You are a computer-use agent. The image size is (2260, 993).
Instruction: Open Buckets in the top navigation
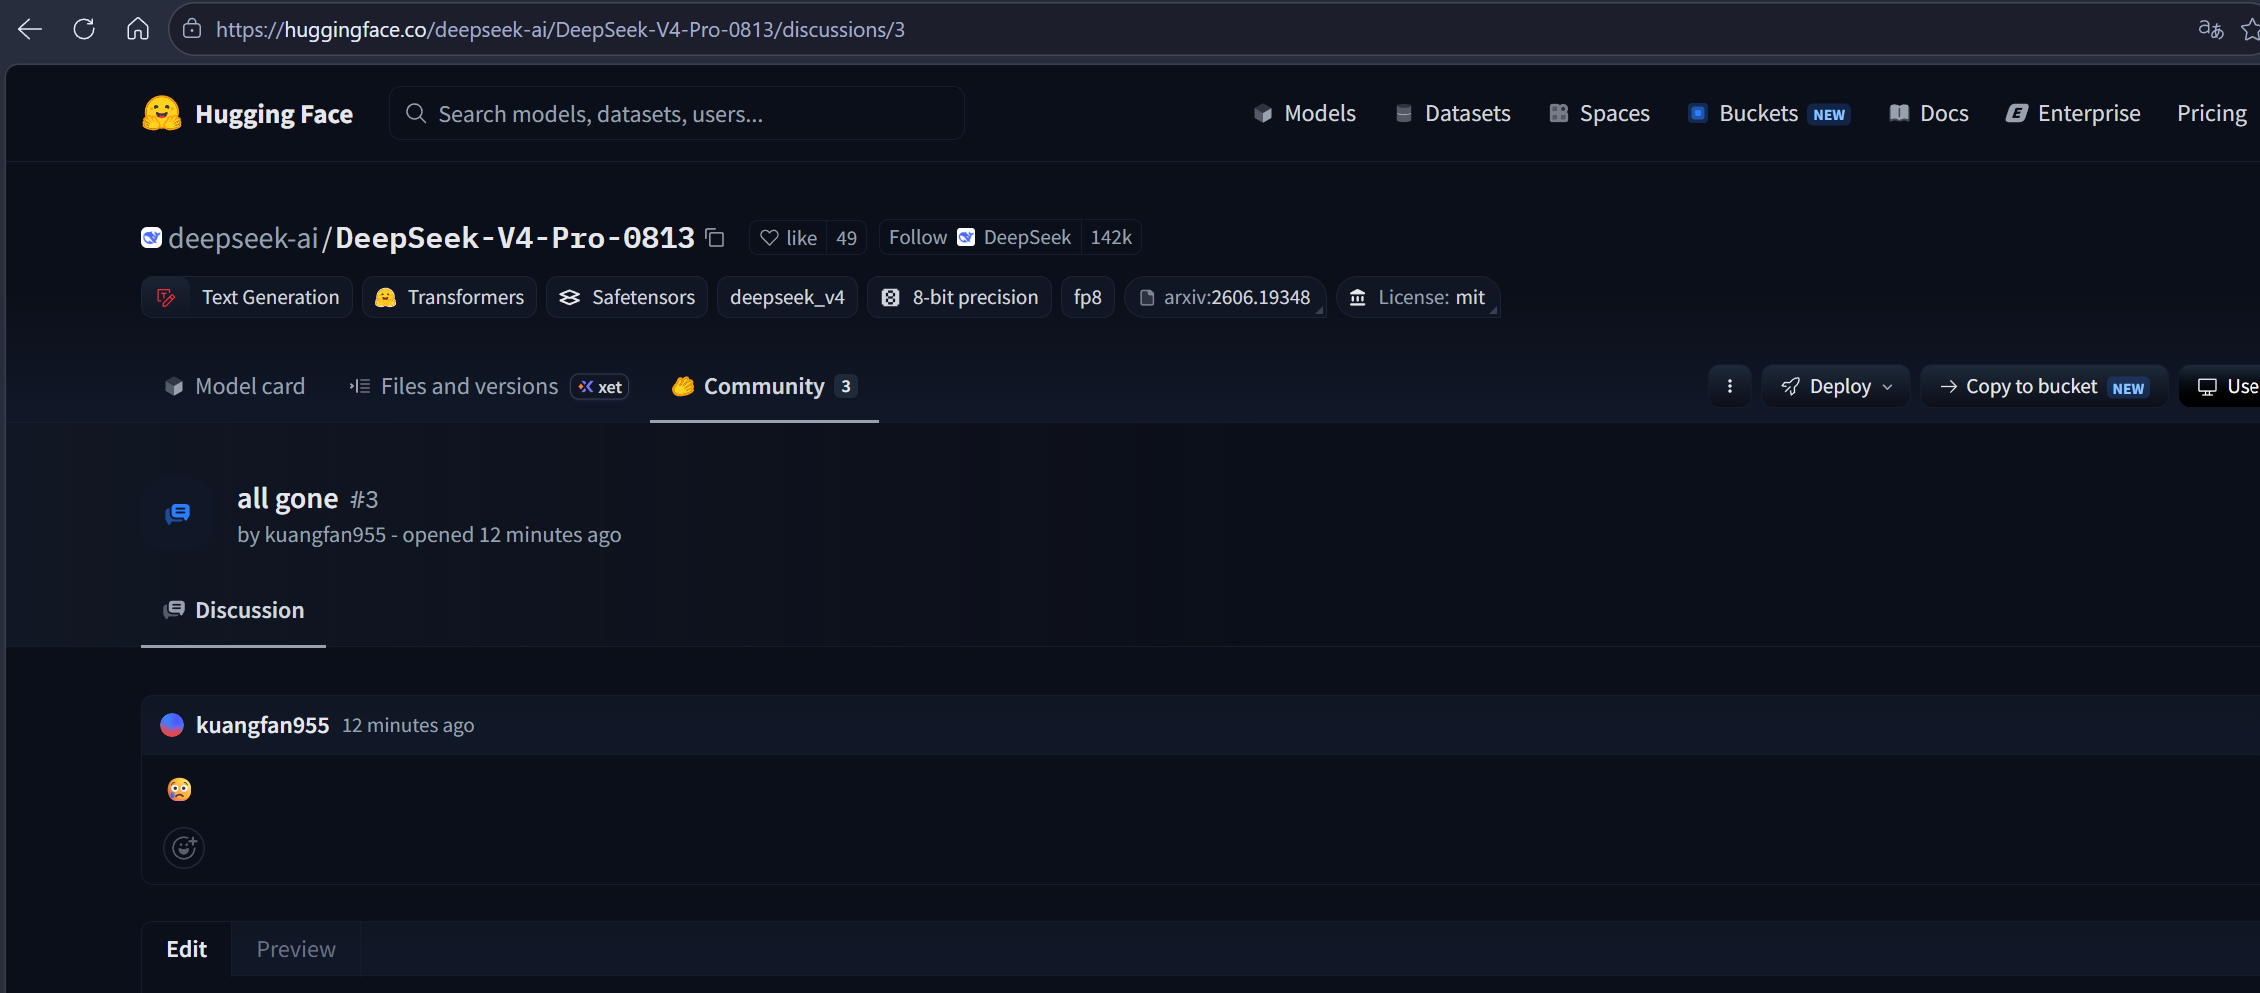click(x=1769, y=114)
